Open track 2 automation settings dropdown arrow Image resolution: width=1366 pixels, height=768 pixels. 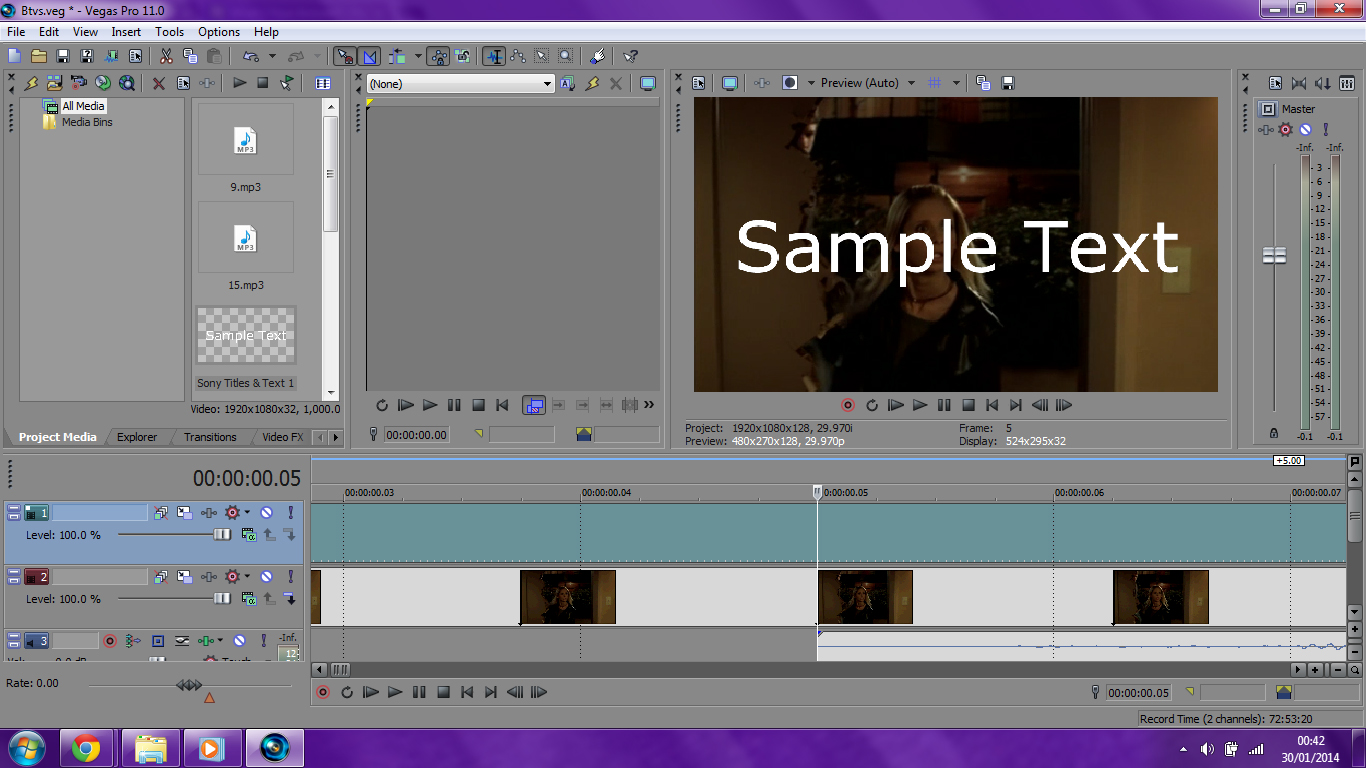[x=248, y=577]
